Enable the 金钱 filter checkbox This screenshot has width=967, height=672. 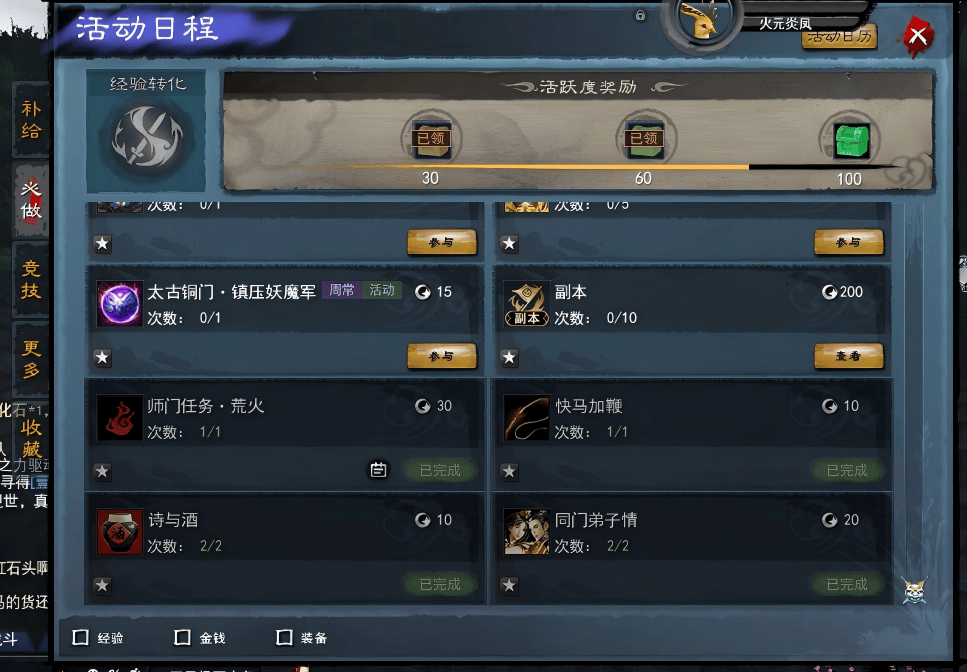click(183, 637)
